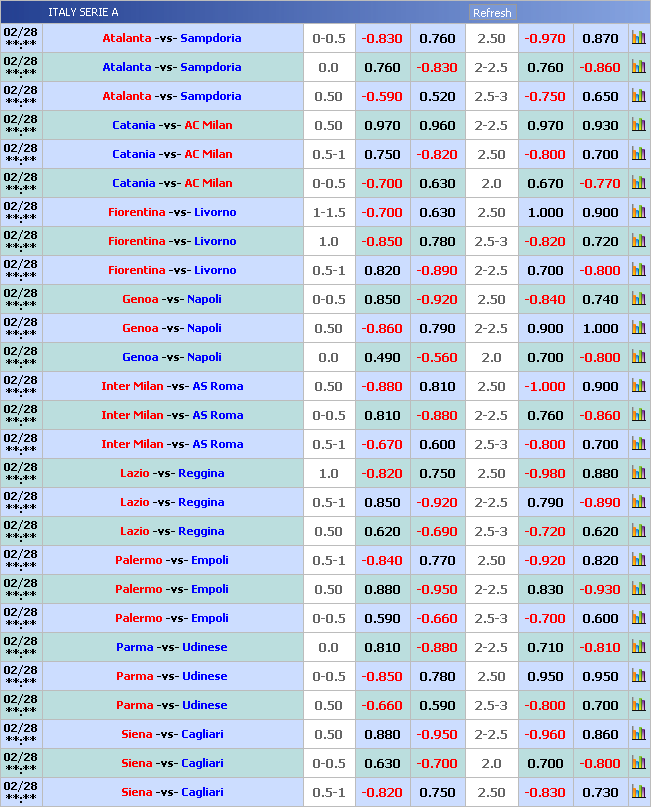The image size is (651, 807).
Task: Open chart icon for Inter Milan-AS Roma 0.5-1 row
Action: point(639,444)
